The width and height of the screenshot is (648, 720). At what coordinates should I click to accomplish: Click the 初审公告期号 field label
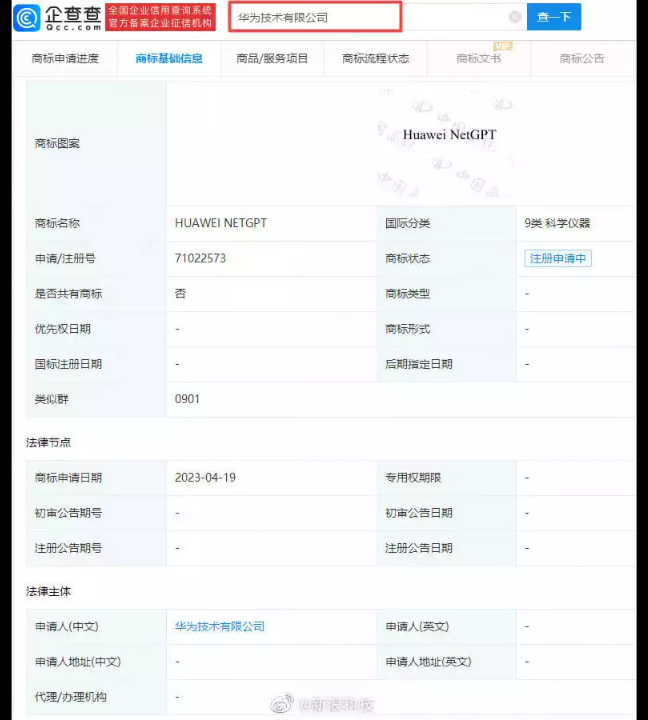[68, 512]
